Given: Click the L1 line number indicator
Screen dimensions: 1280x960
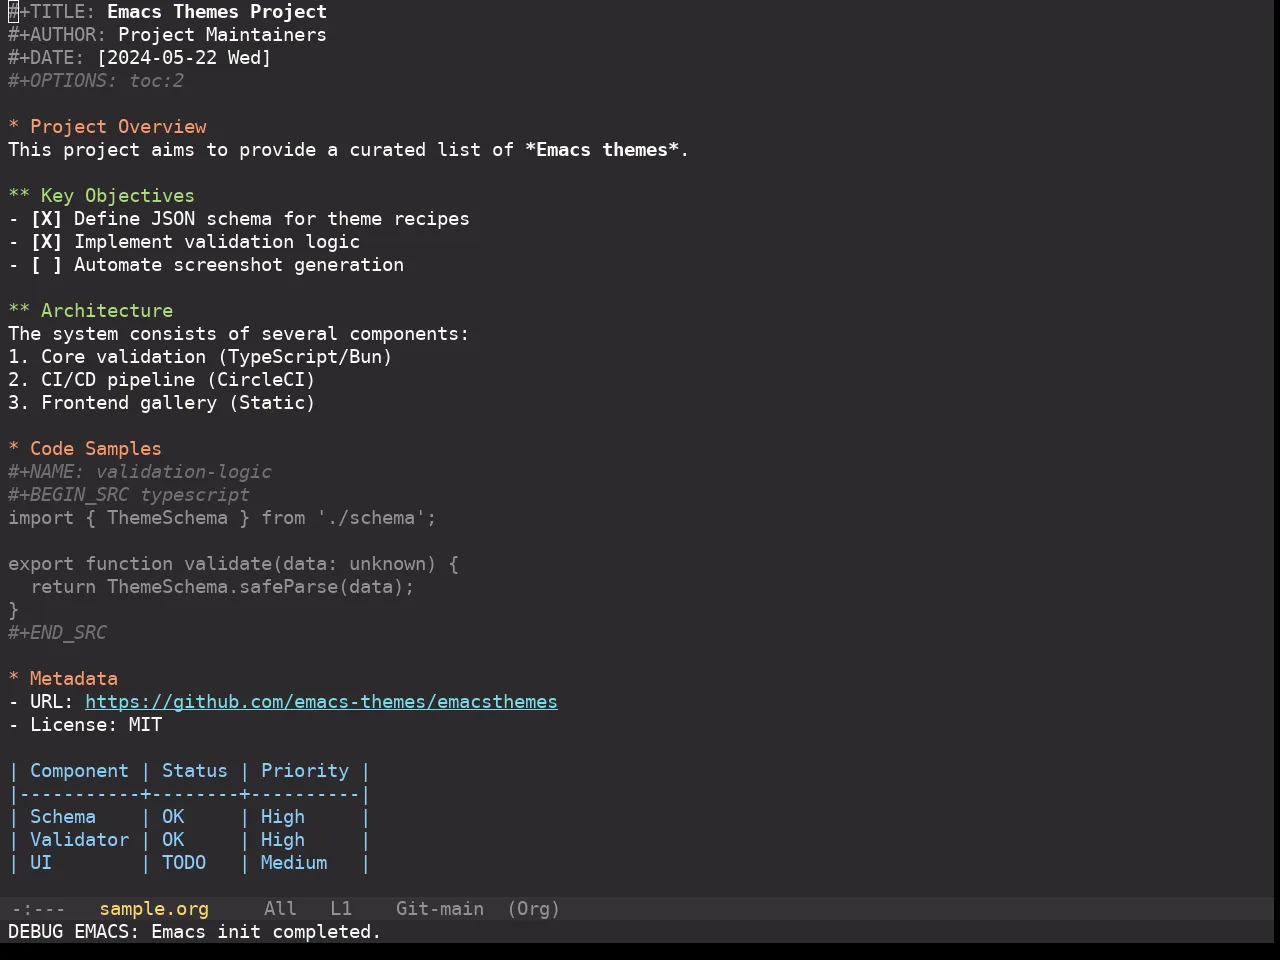Looking at the screenshot, I should [341, 909].
